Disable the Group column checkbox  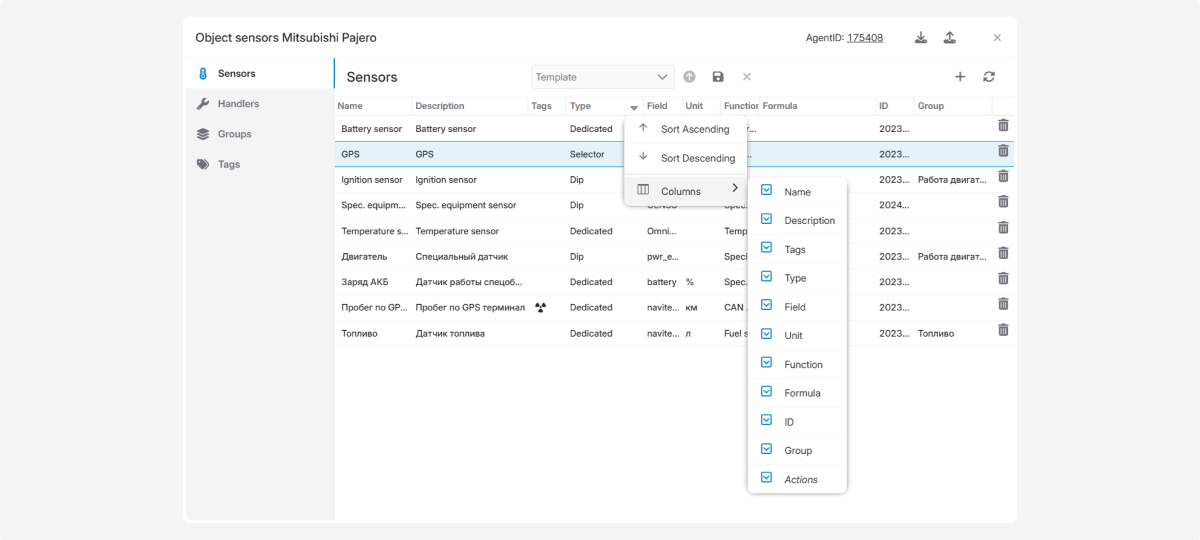[767, 449]
